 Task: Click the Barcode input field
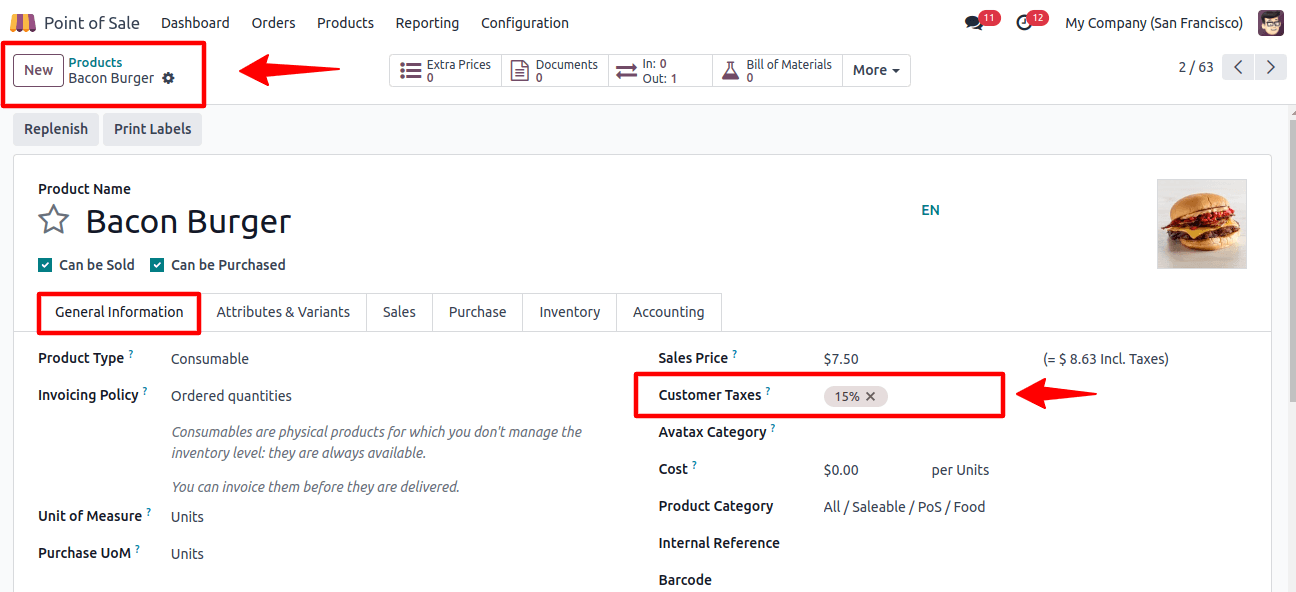(x=1035, y=581)
